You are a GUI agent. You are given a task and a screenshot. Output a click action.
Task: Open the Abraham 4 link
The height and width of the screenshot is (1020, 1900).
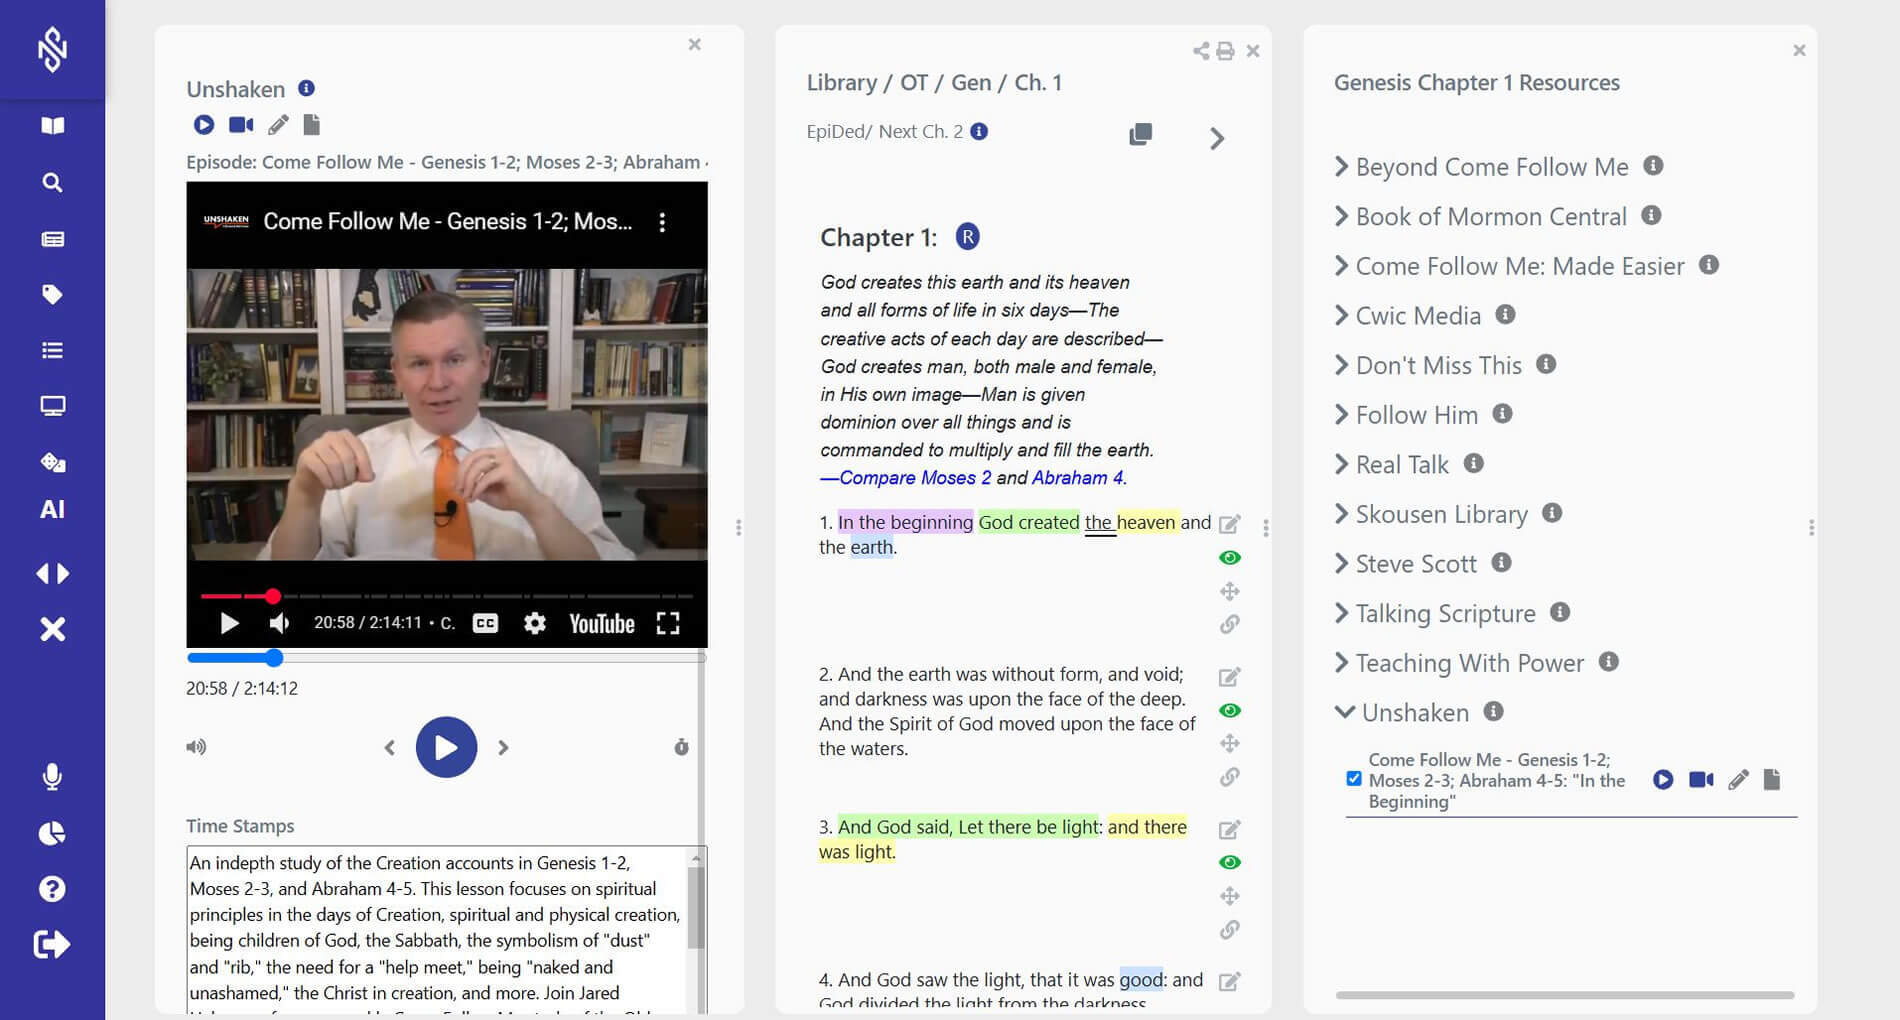(1077, 478)
